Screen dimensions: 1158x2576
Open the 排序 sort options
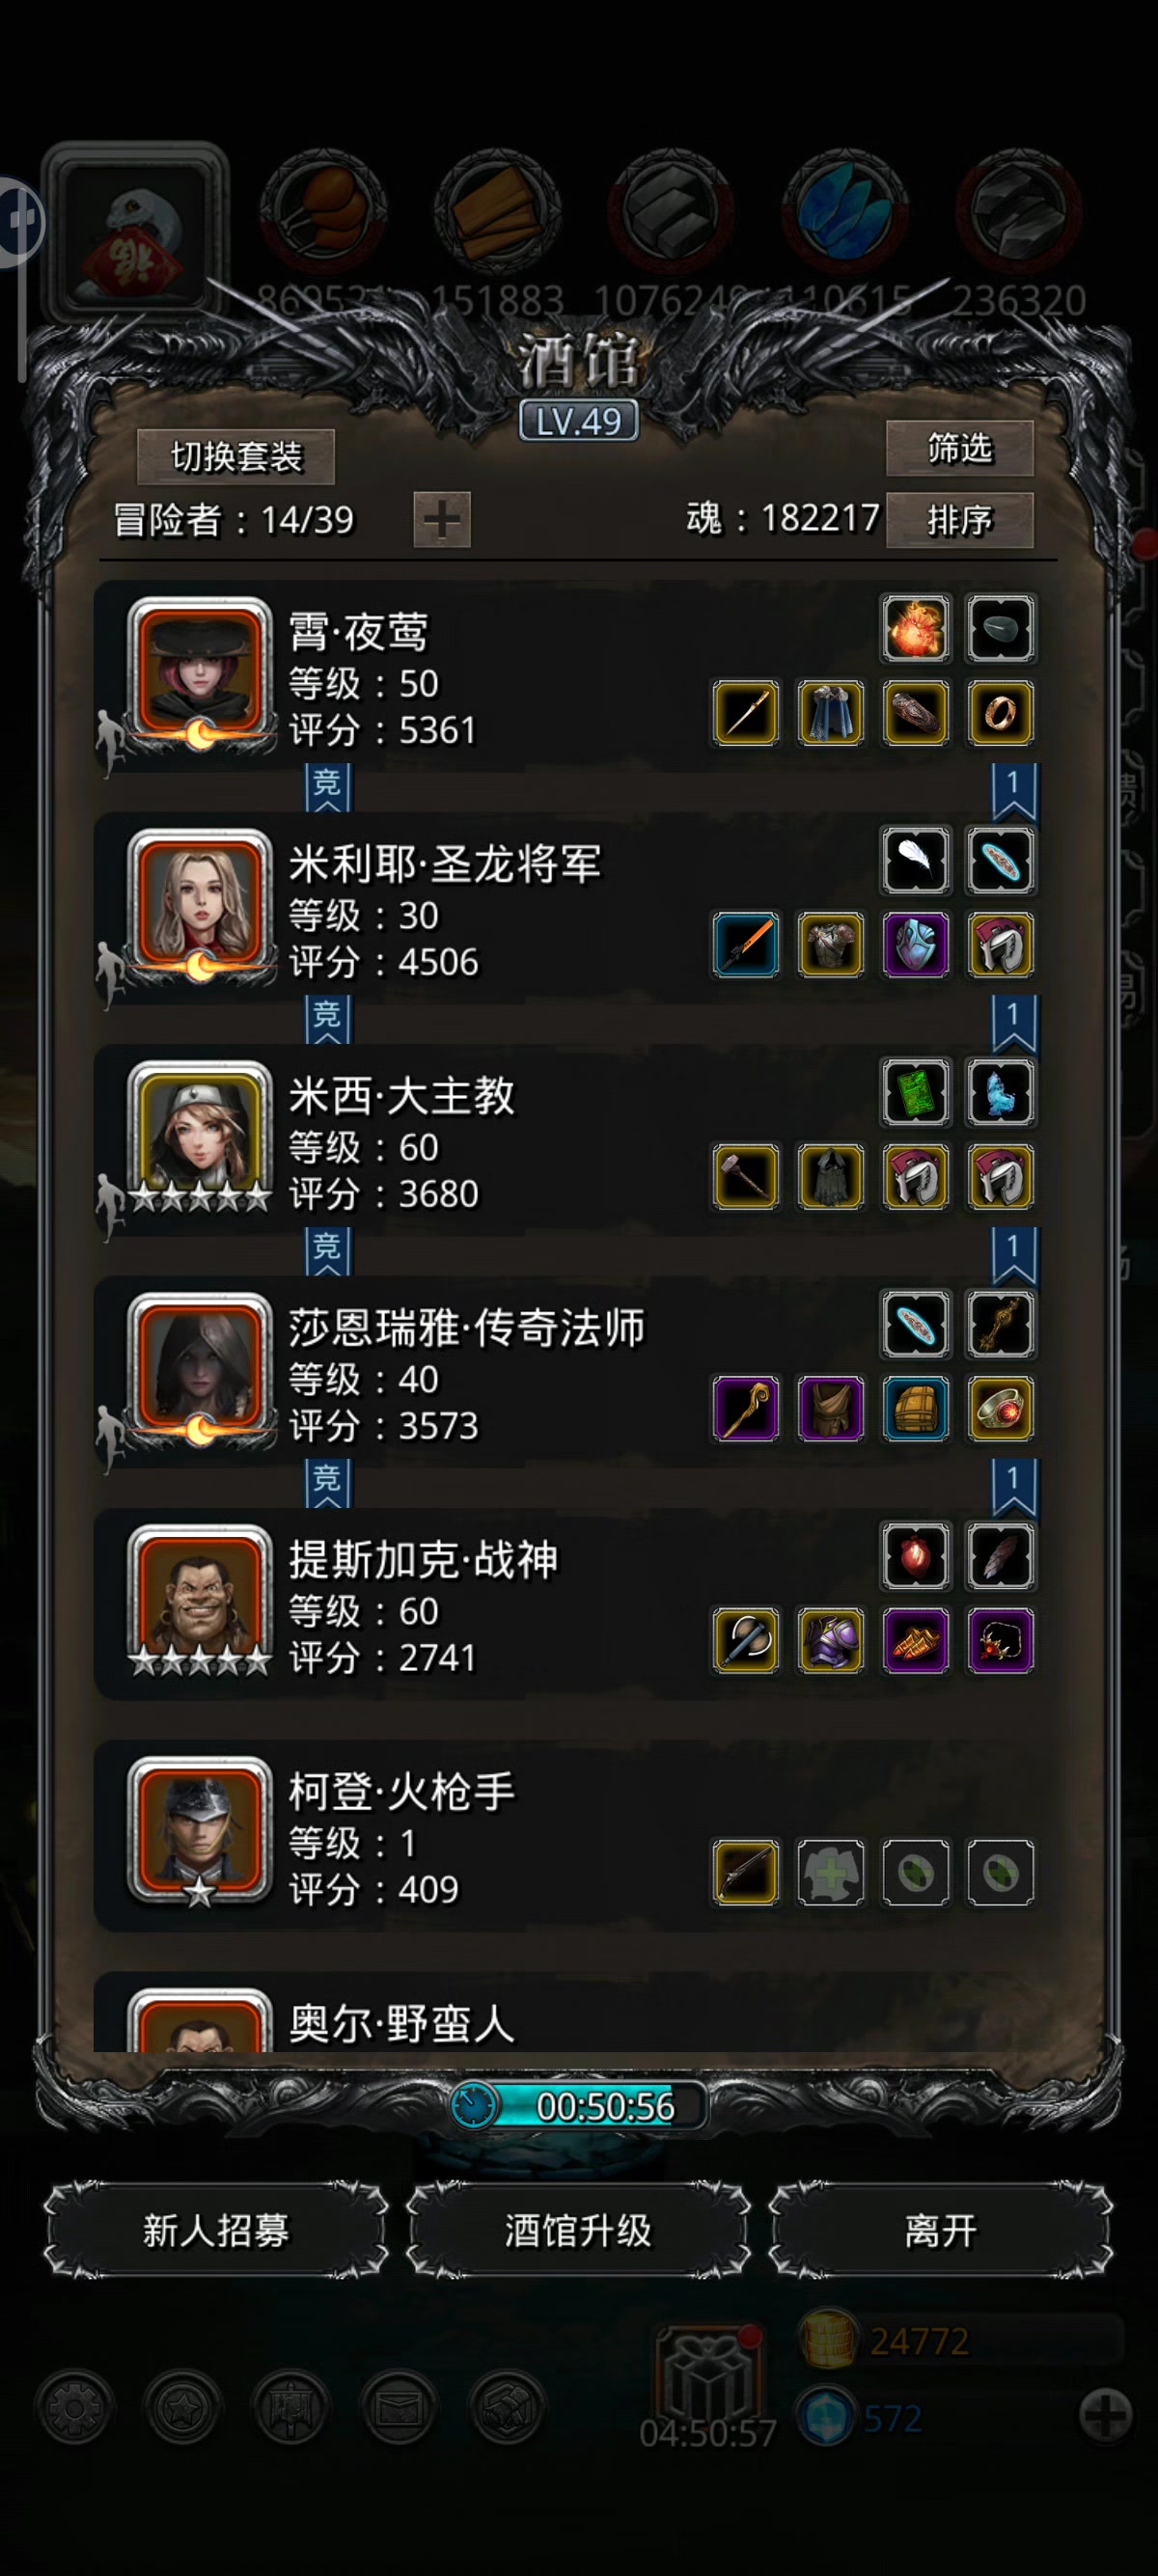960,520
